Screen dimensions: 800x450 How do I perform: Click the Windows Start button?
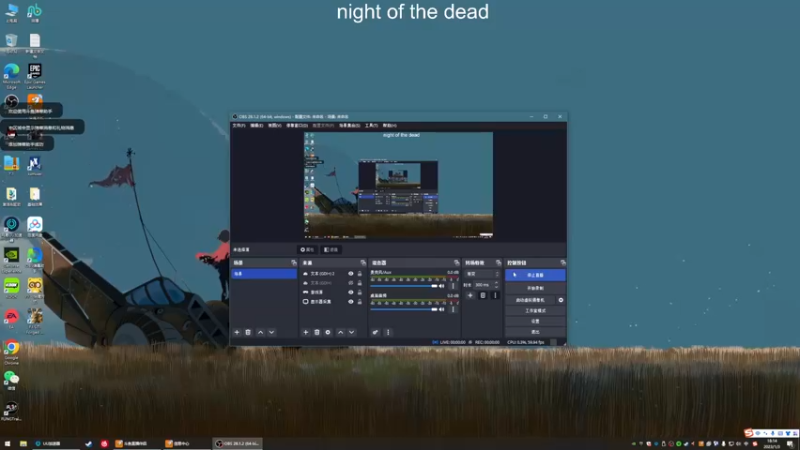[7, 444]
